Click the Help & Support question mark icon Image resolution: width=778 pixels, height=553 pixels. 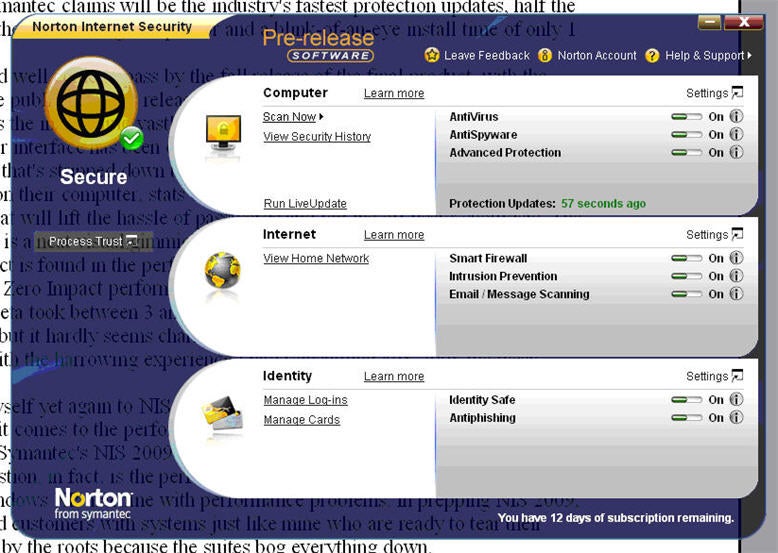pyautogui.click(x=652, y=56)
